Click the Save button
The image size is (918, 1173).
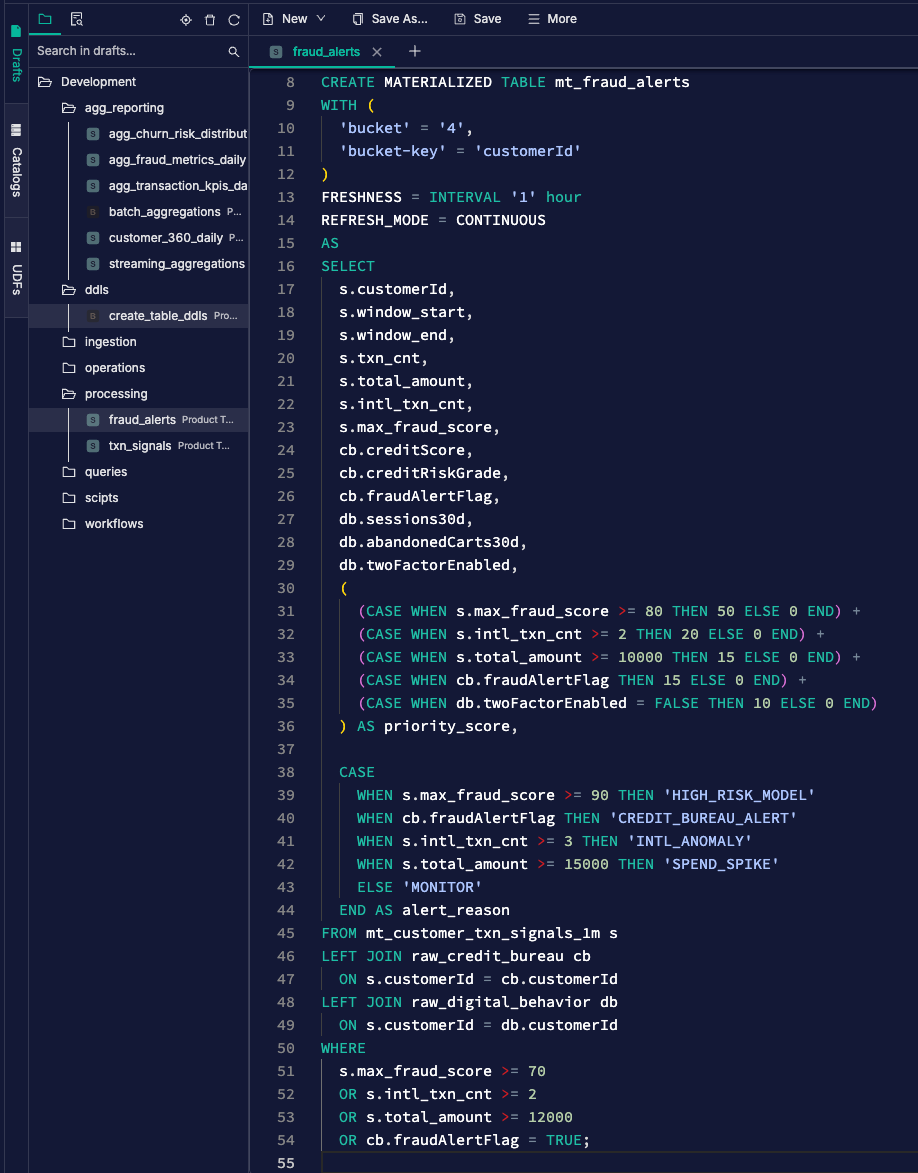tap(478, 19)
